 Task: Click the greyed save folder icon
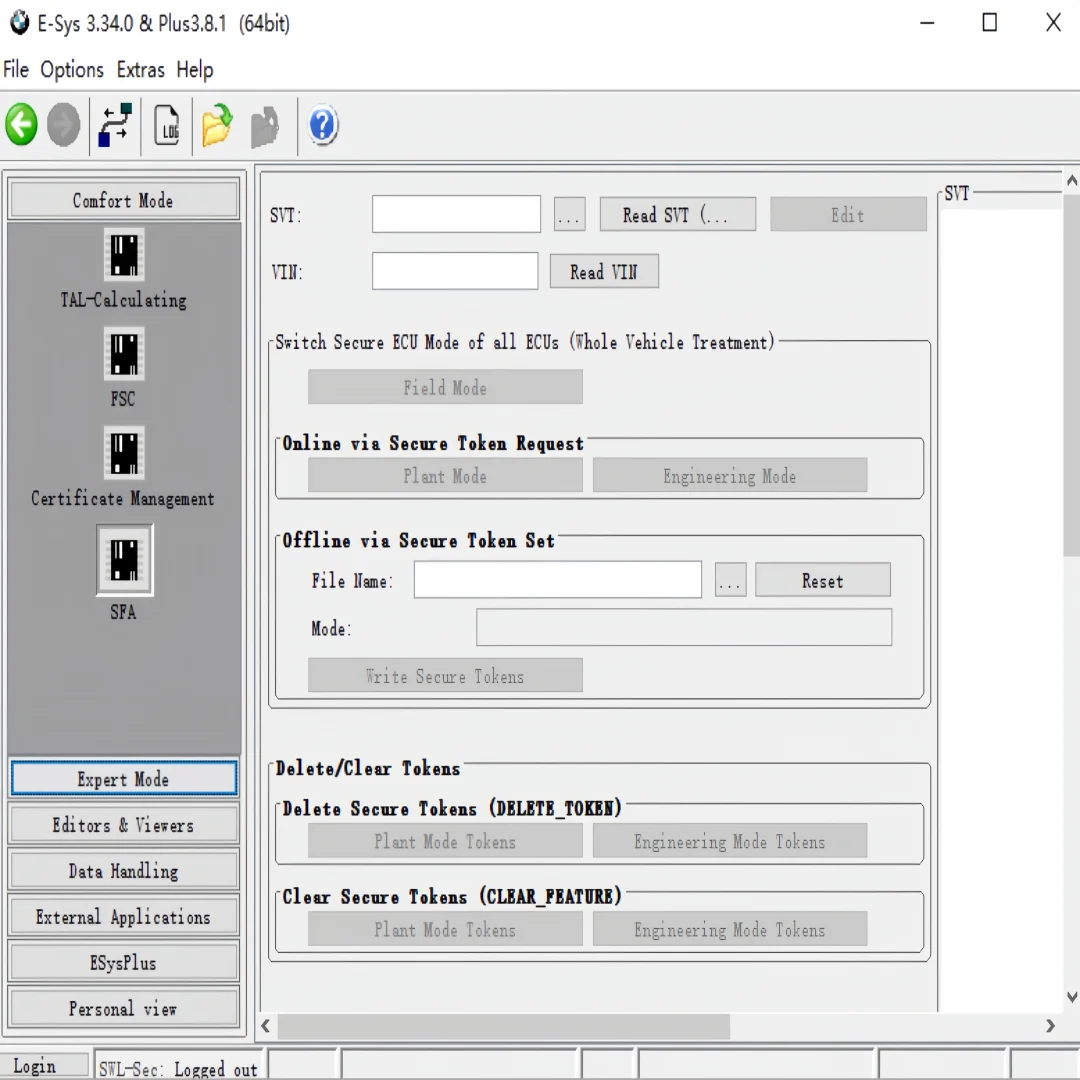(264, 126)
